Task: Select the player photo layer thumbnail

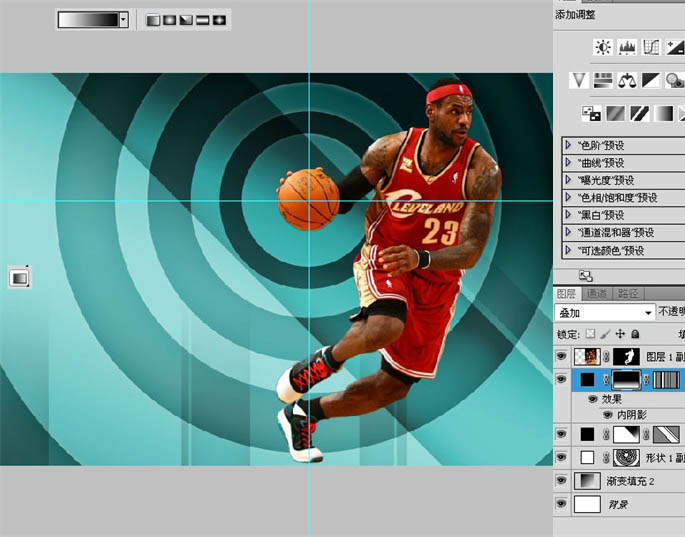Action: 587,357
